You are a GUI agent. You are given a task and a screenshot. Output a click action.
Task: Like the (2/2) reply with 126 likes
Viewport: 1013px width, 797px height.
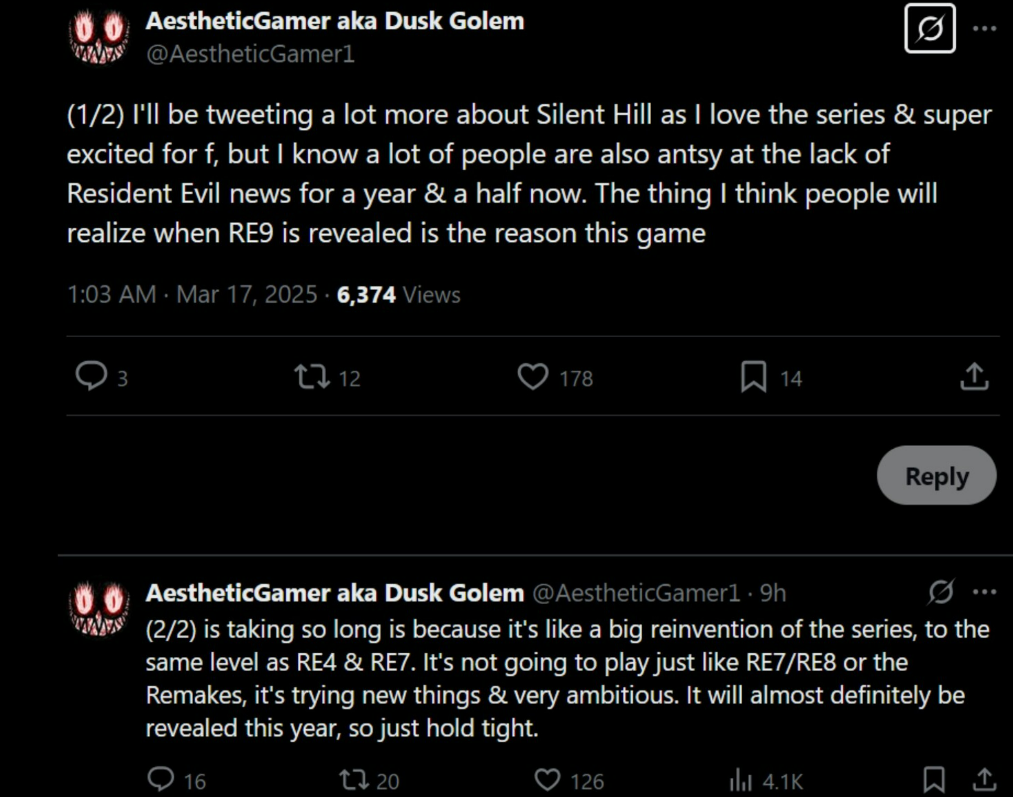click(x=547, y=779)
